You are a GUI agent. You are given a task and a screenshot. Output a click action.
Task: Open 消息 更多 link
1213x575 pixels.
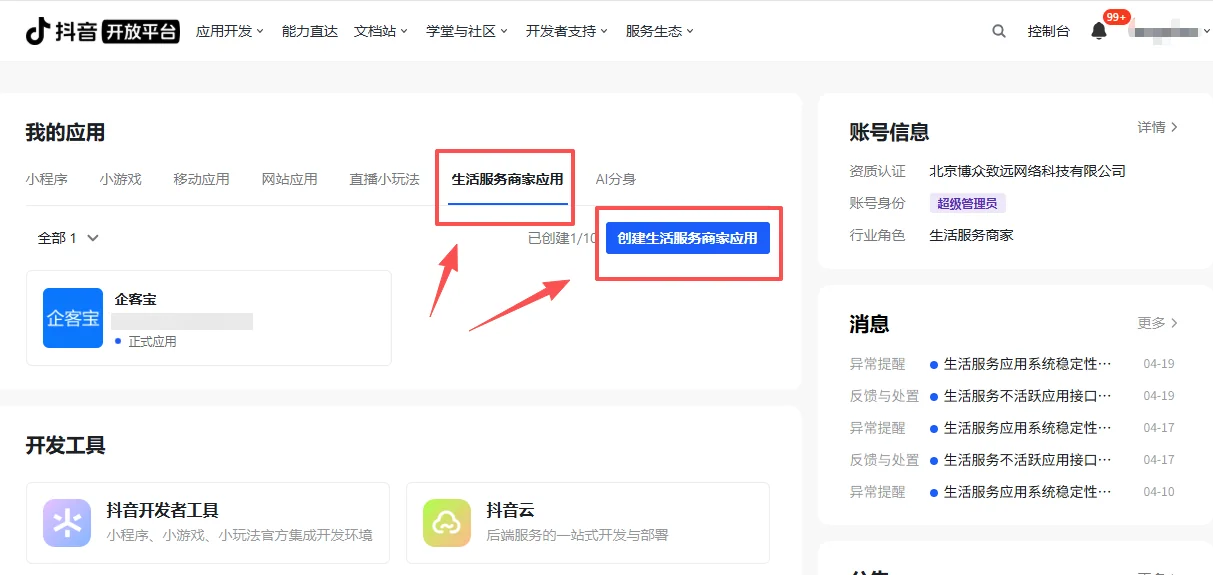[1158, 323]
